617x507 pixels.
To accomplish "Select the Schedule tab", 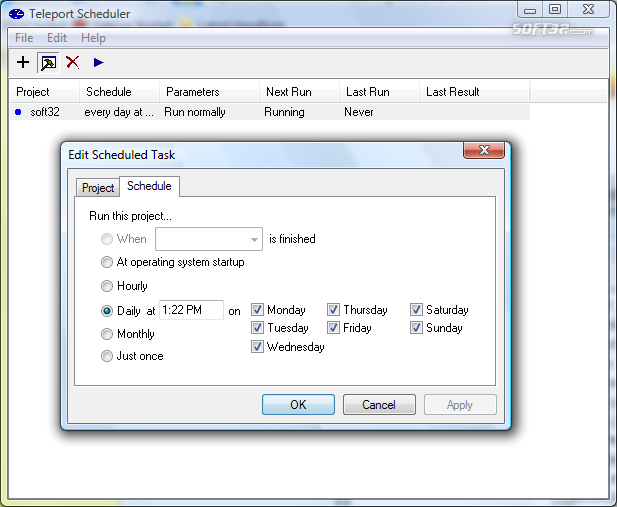I will pyautogui.click(x=149, y=186).
